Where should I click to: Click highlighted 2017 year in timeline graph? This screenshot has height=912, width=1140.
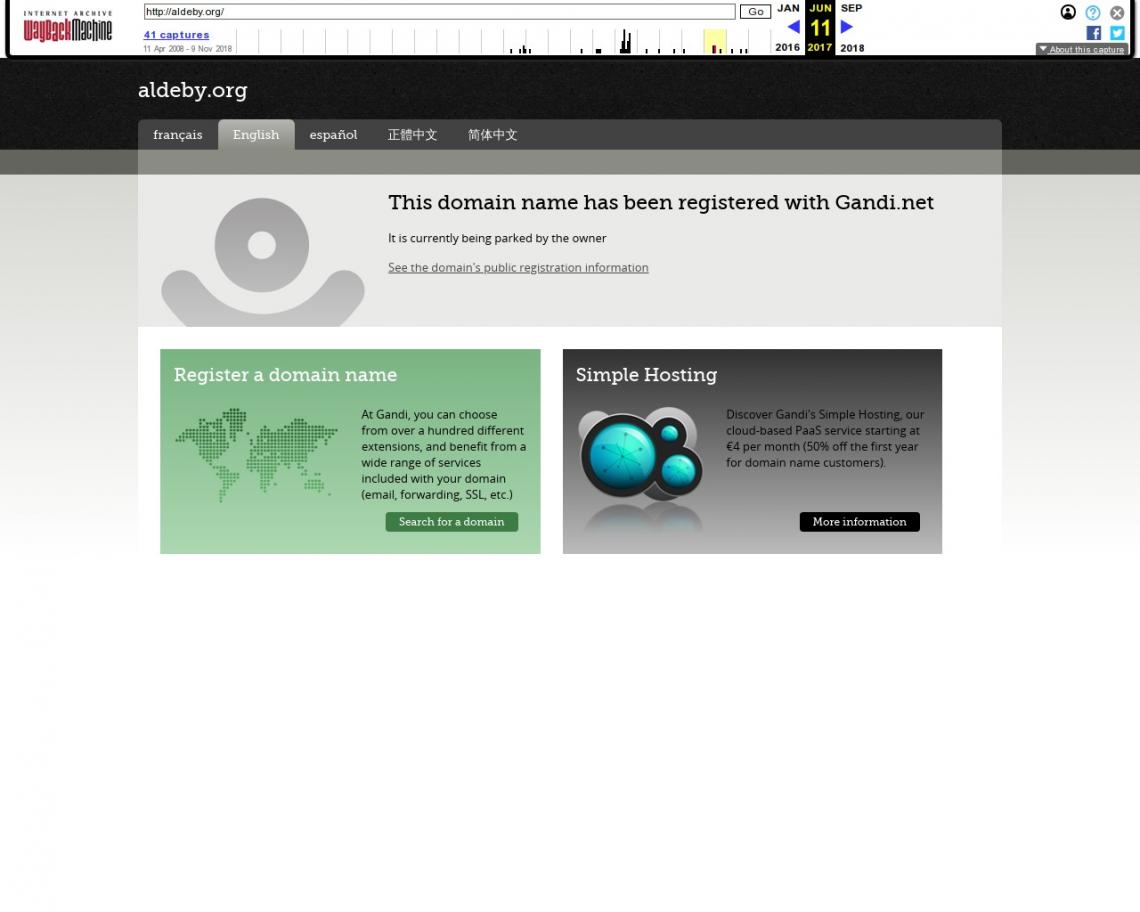point(715,41)
